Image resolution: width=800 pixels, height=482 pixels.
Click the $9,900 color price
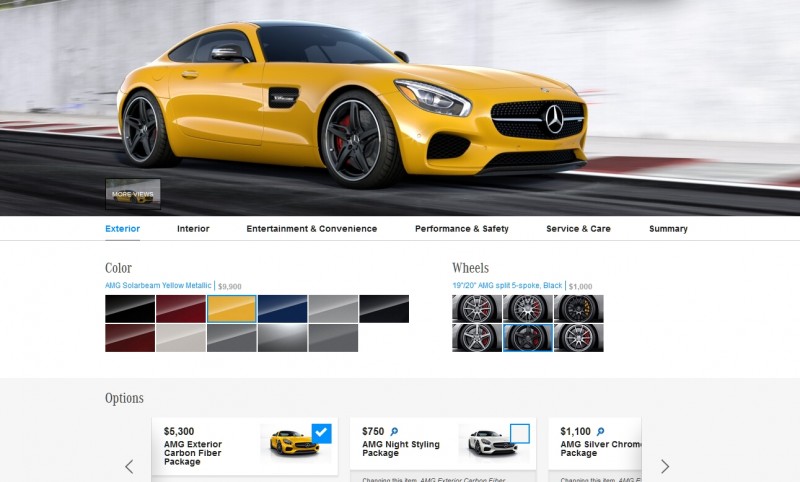(x=230, y=287)
